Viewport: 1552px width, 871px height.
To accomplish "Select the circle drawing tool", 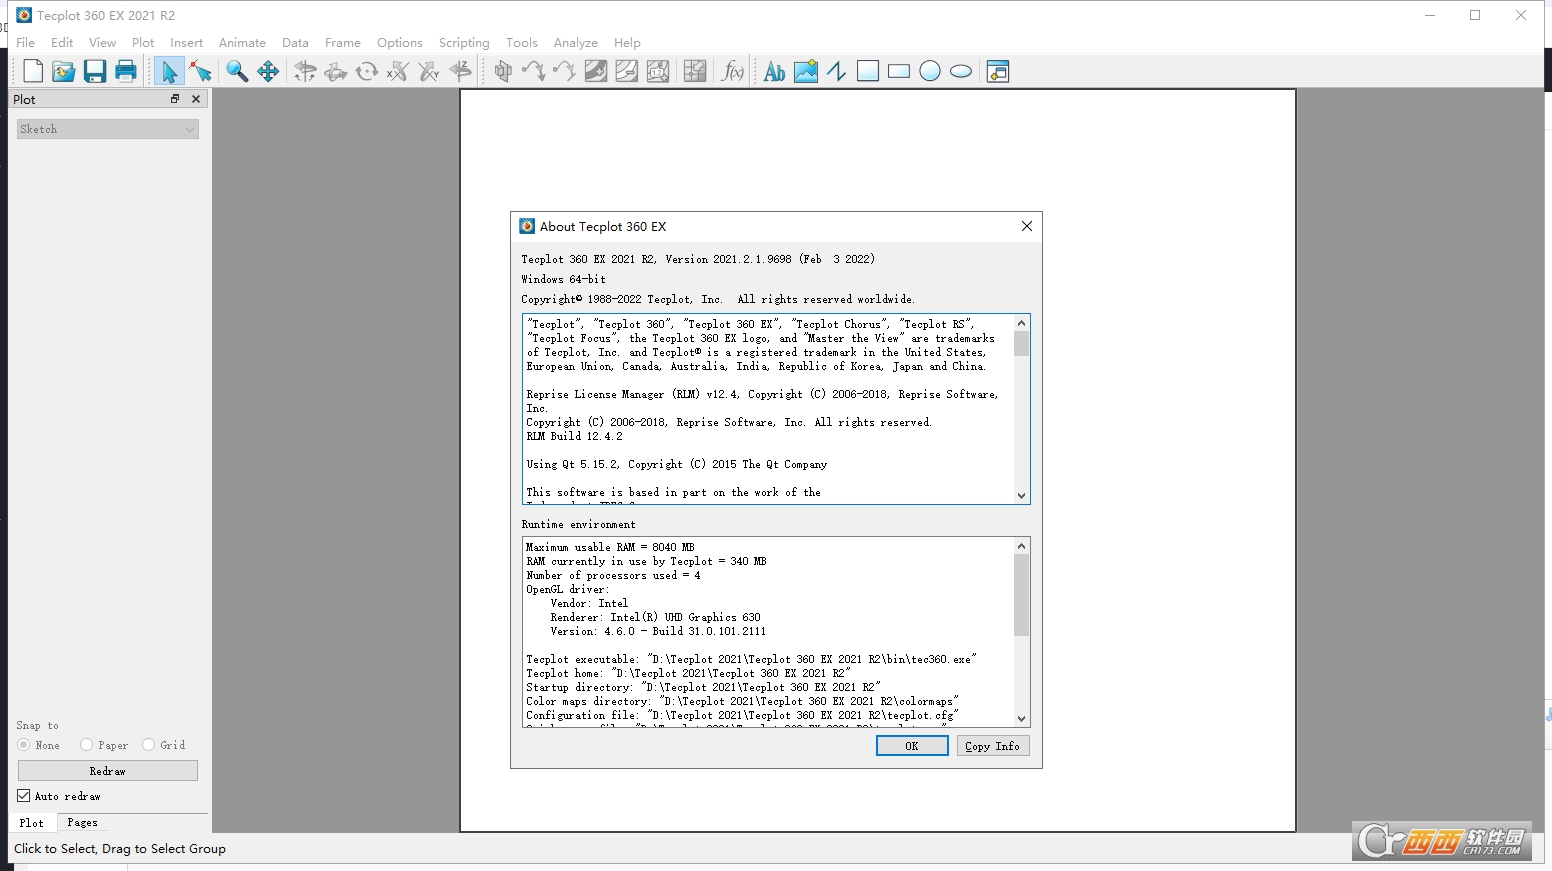I will [930, 71].
